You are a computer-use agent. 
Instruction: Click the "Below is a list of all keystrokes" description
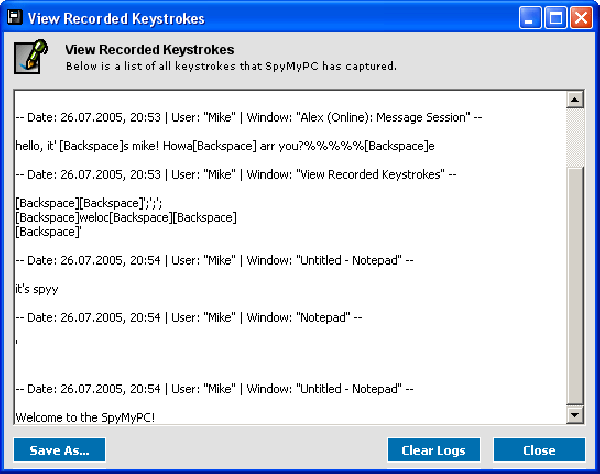point(231,66)
